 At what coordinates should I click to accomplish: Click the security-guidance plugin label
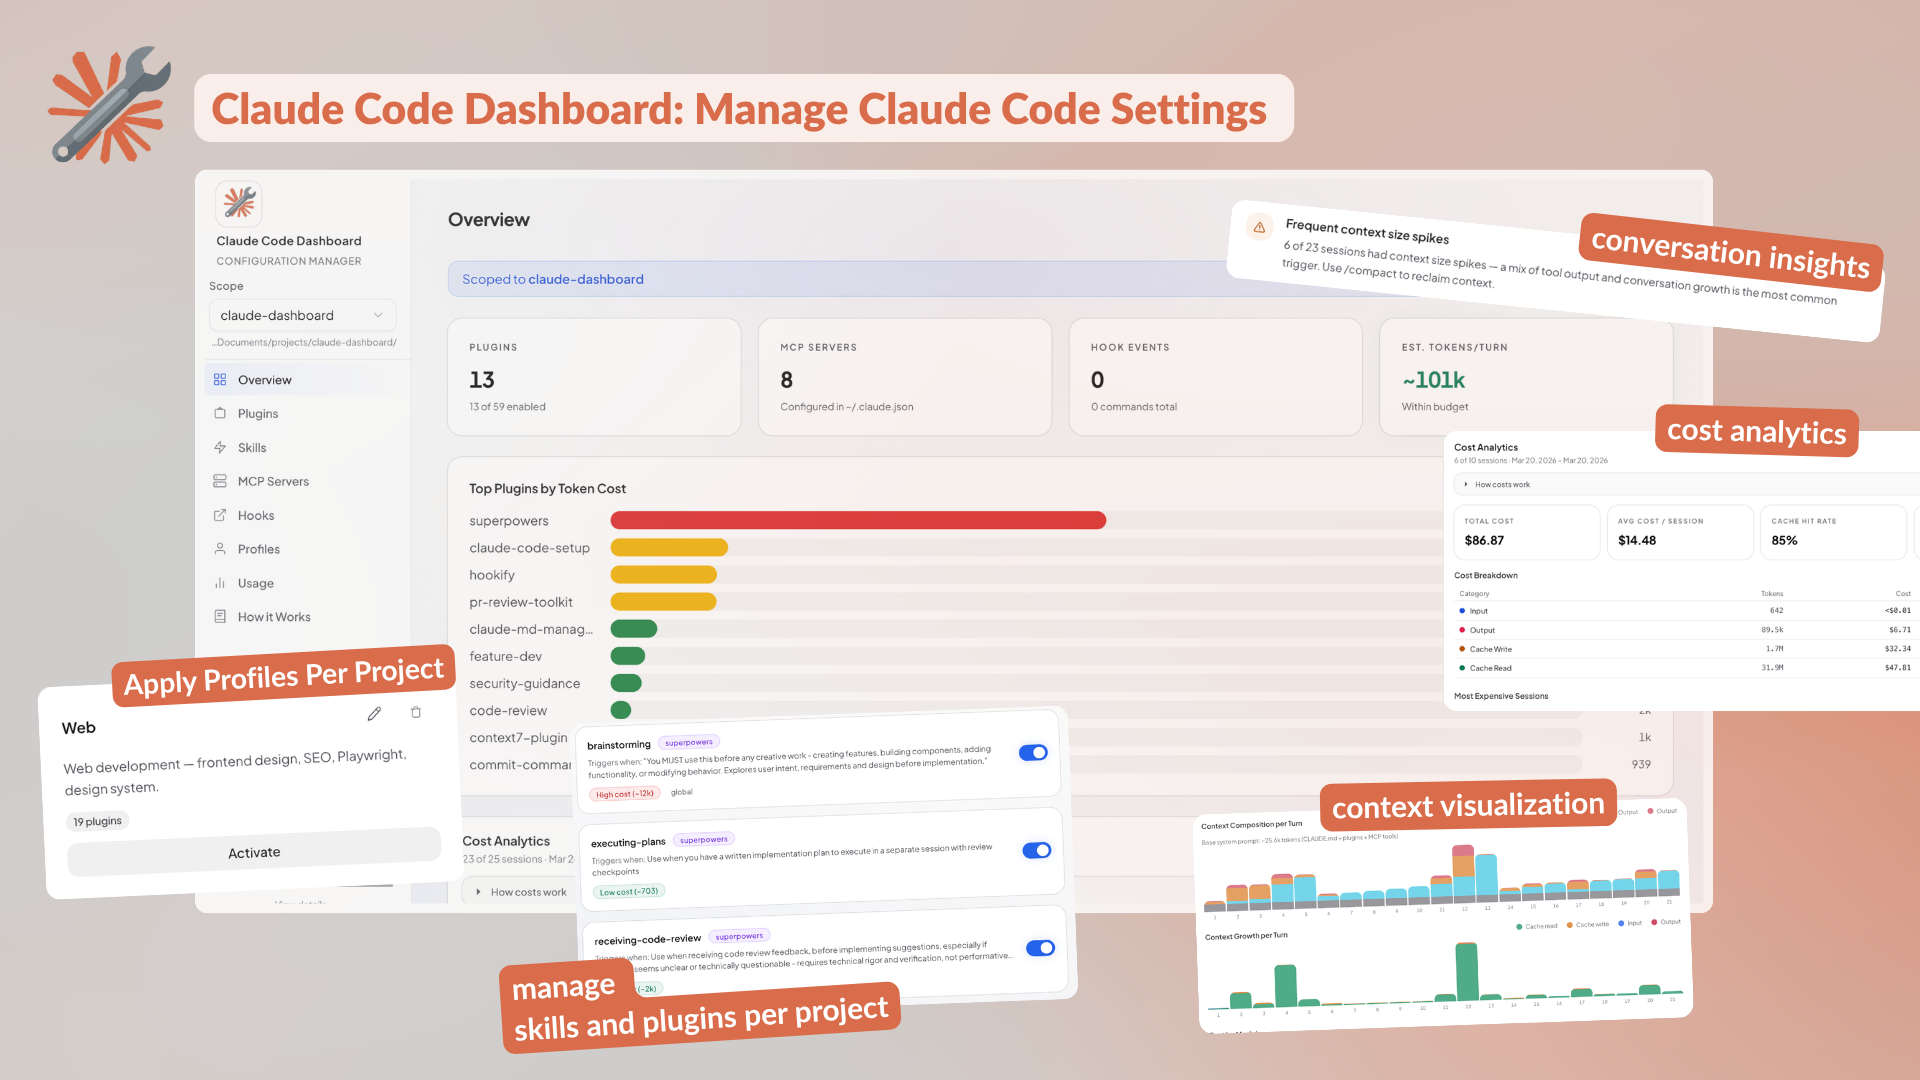point(525,683)
